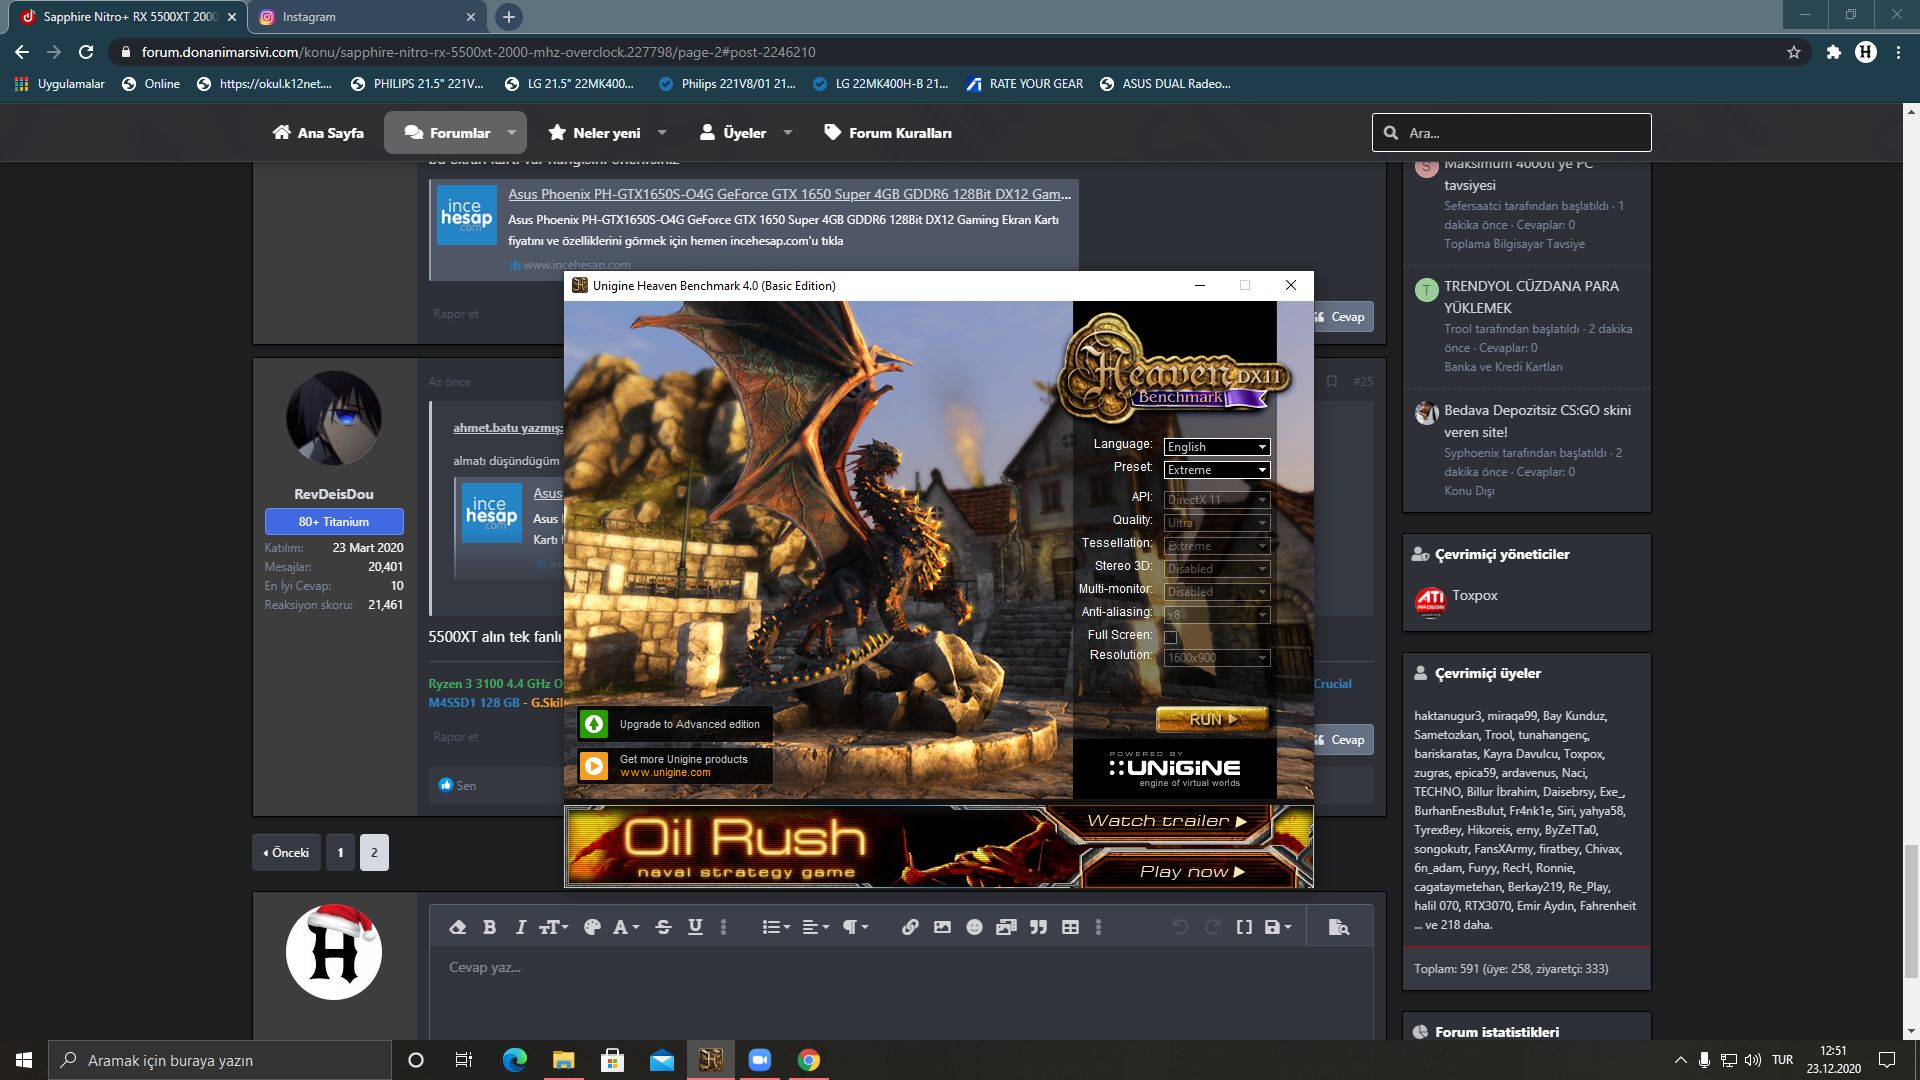The height and width of the screenshot is (1080, 1920).
Task: Open the text alignment dropdown in the editor
Action: [816, 927]
